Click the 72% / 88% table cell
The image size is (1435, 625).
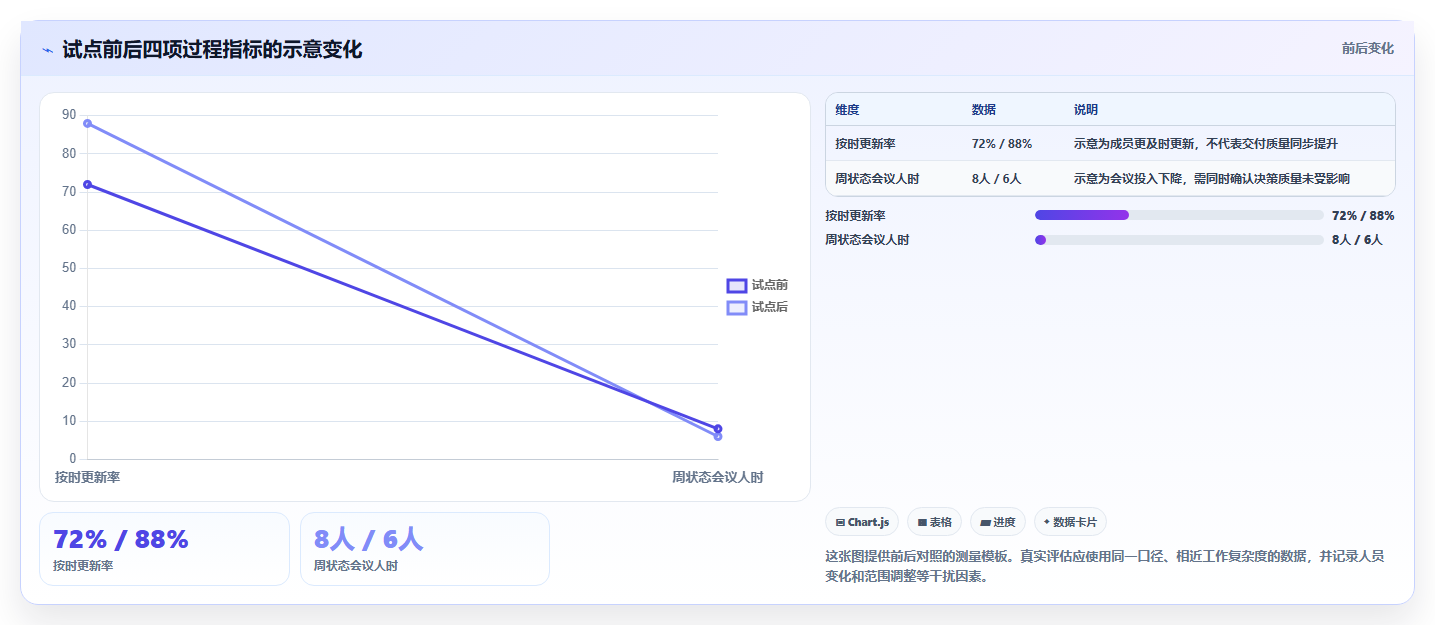1001,144
